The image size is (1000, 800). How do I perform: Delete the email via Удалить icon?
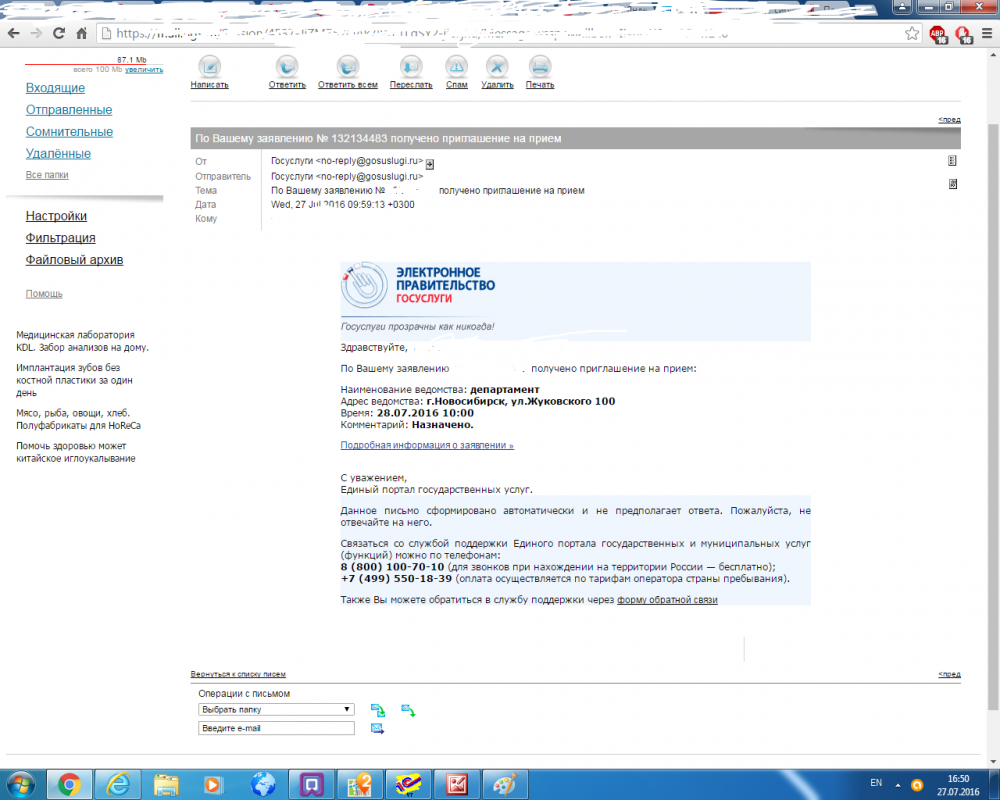[x=497, y=67]
